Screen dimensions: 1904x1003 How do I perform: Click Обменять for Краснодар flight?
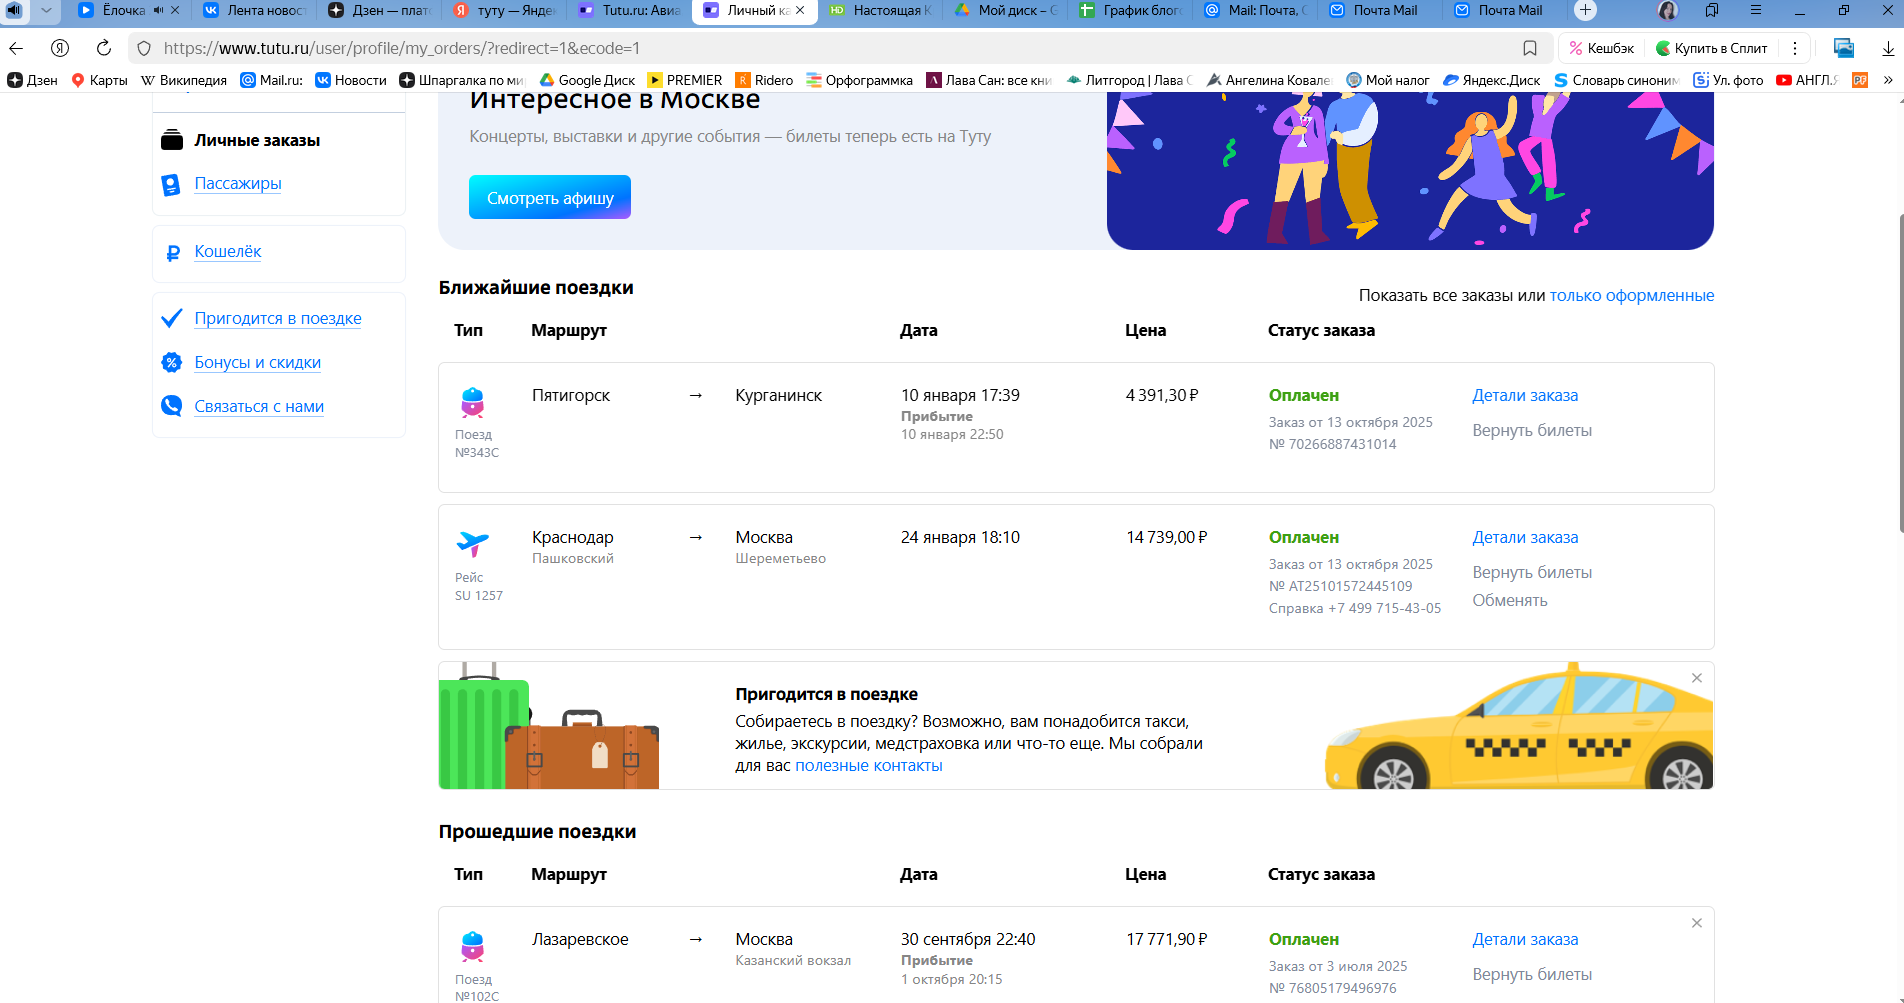click(x=1510, y=600)
